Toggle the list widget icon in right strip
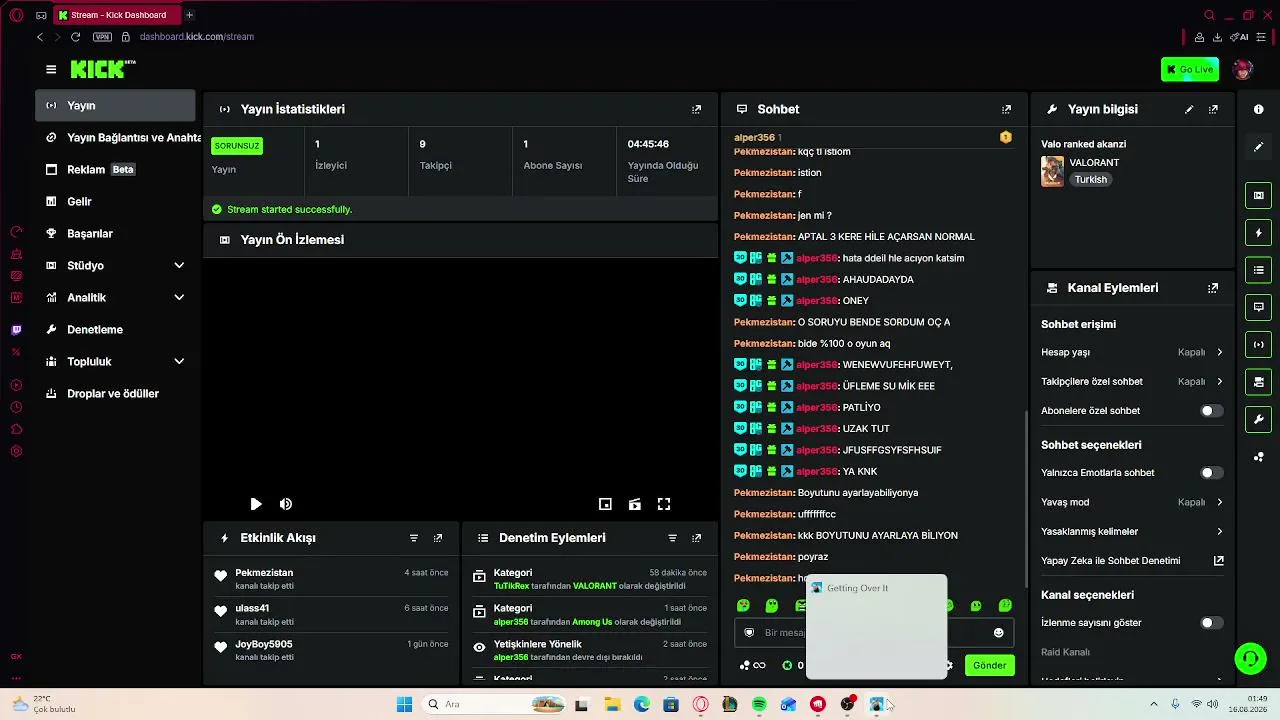The image size is (1280, 720). pyautogui.click(x=1259, y=270)
